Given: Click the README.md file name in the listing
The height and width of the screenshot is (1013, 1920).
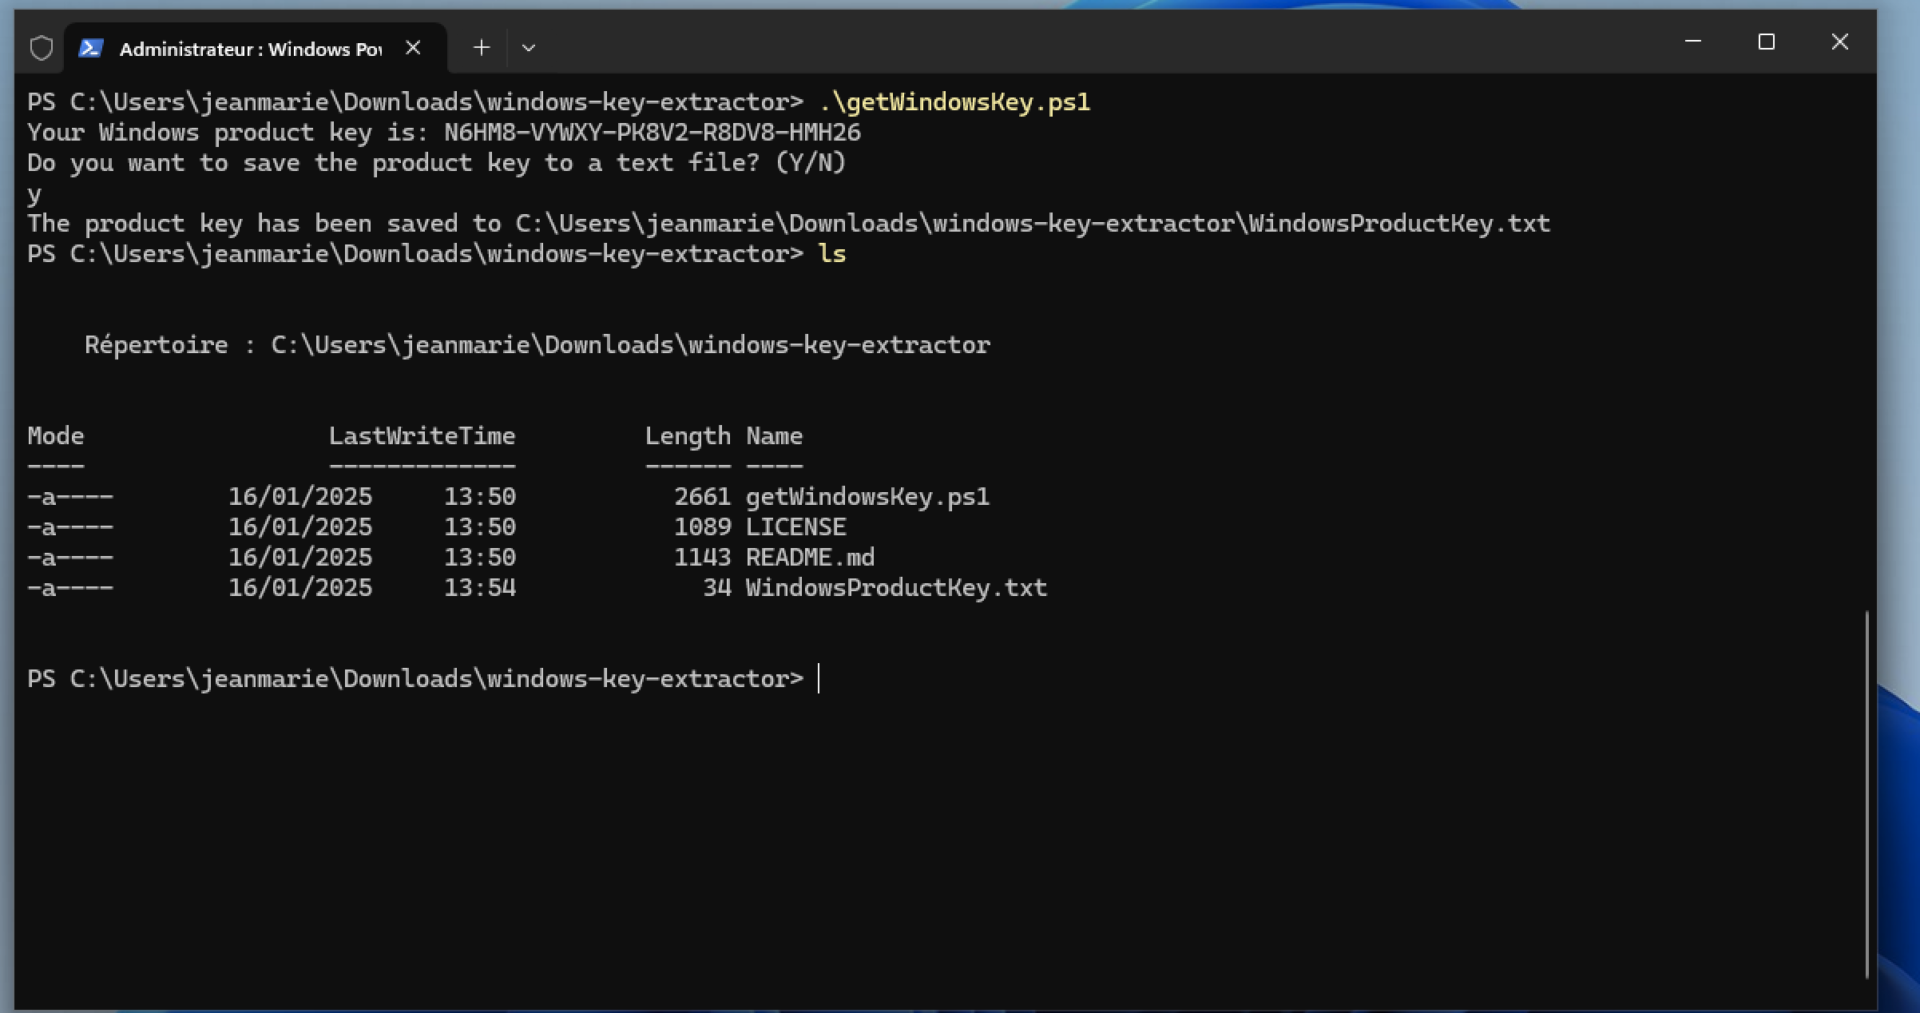Looking at the screenshot, I should point(810,557).
